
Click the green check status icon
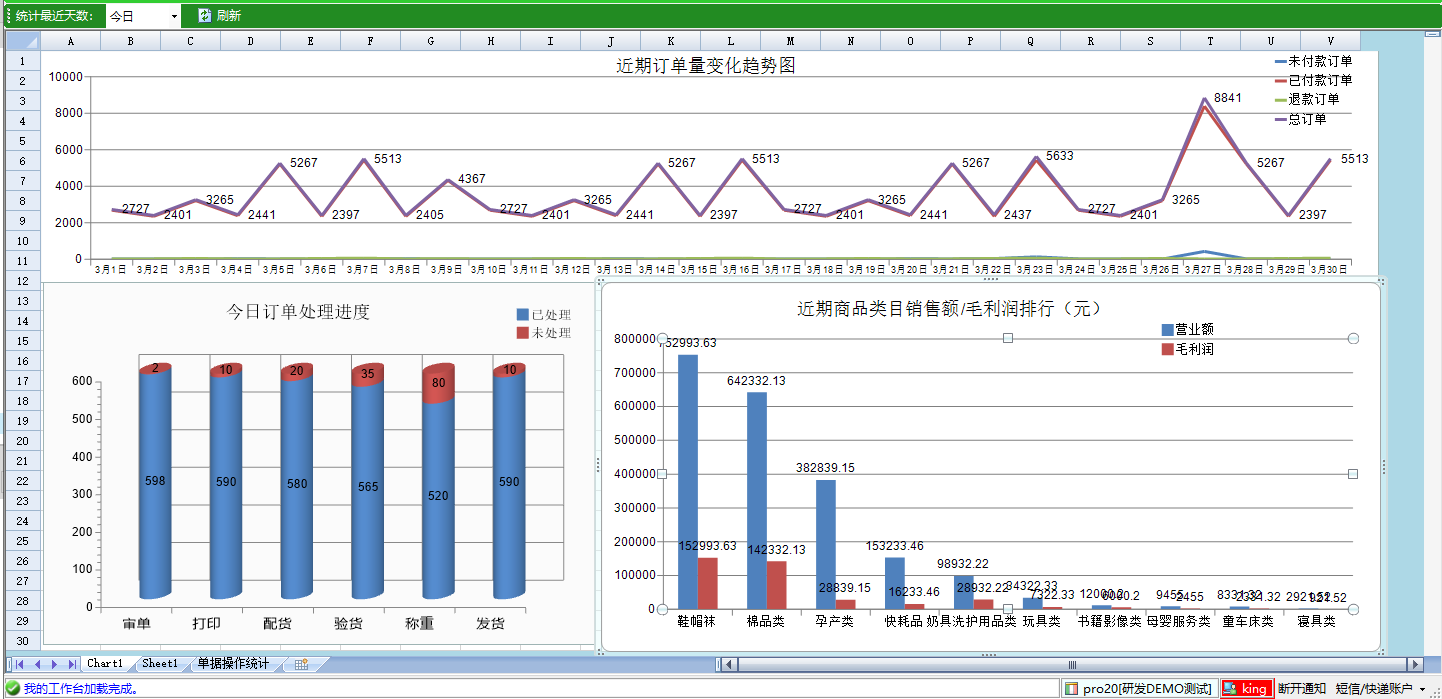pos(12,688)
